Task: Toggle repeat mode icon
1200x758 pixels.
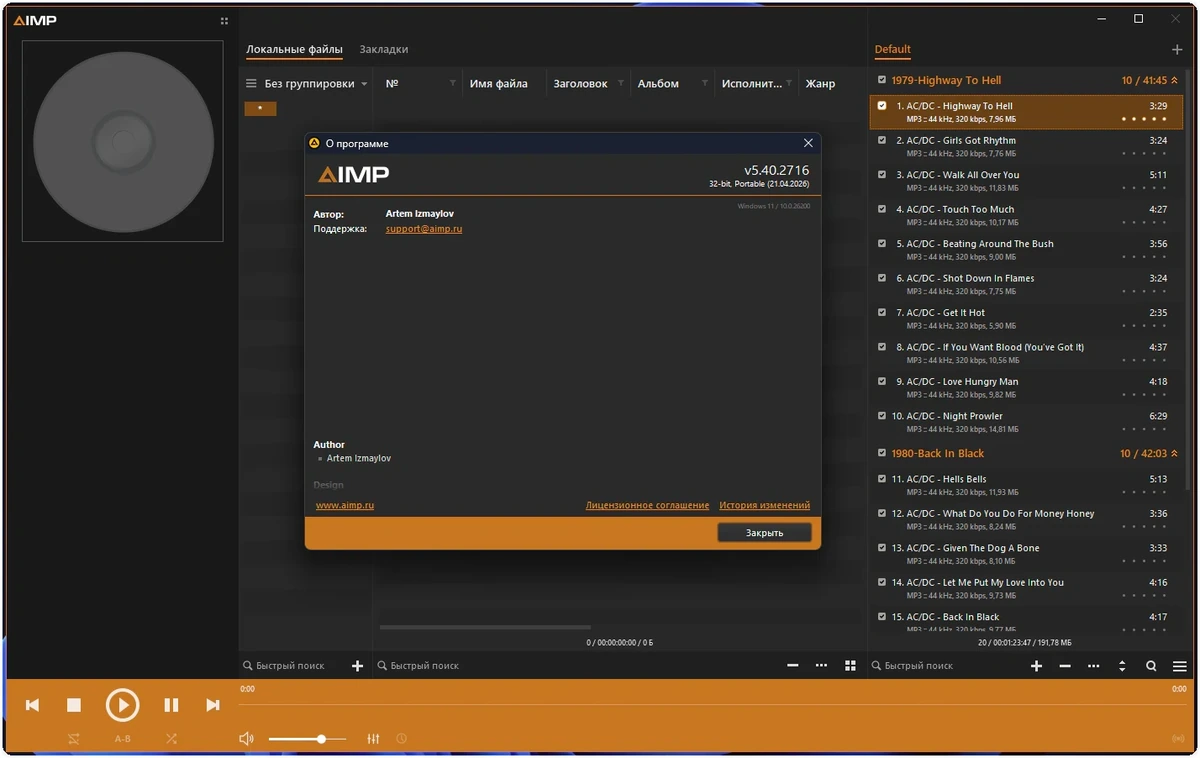Action: 74,739
